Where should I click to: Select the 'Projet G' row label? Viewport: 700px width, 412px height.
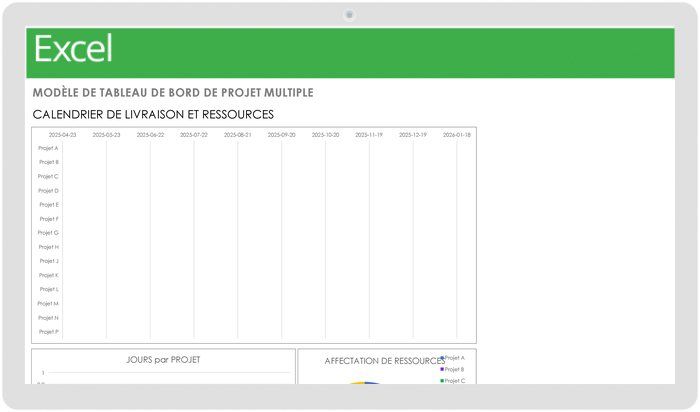pos(48,233)
